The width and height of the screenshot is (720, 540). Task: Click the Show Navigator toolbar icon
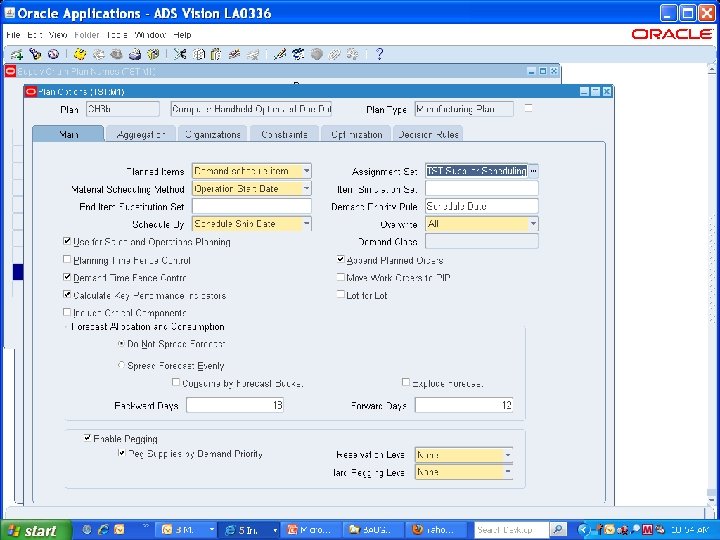[53, 55]
